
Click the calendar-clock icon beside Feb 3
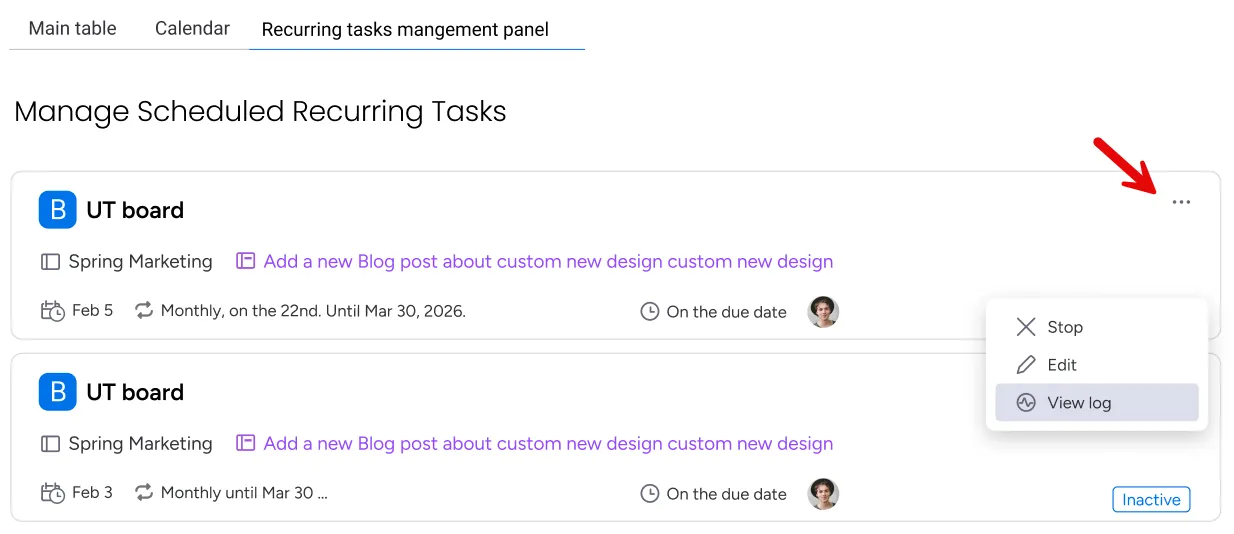[x=52, y=493]
